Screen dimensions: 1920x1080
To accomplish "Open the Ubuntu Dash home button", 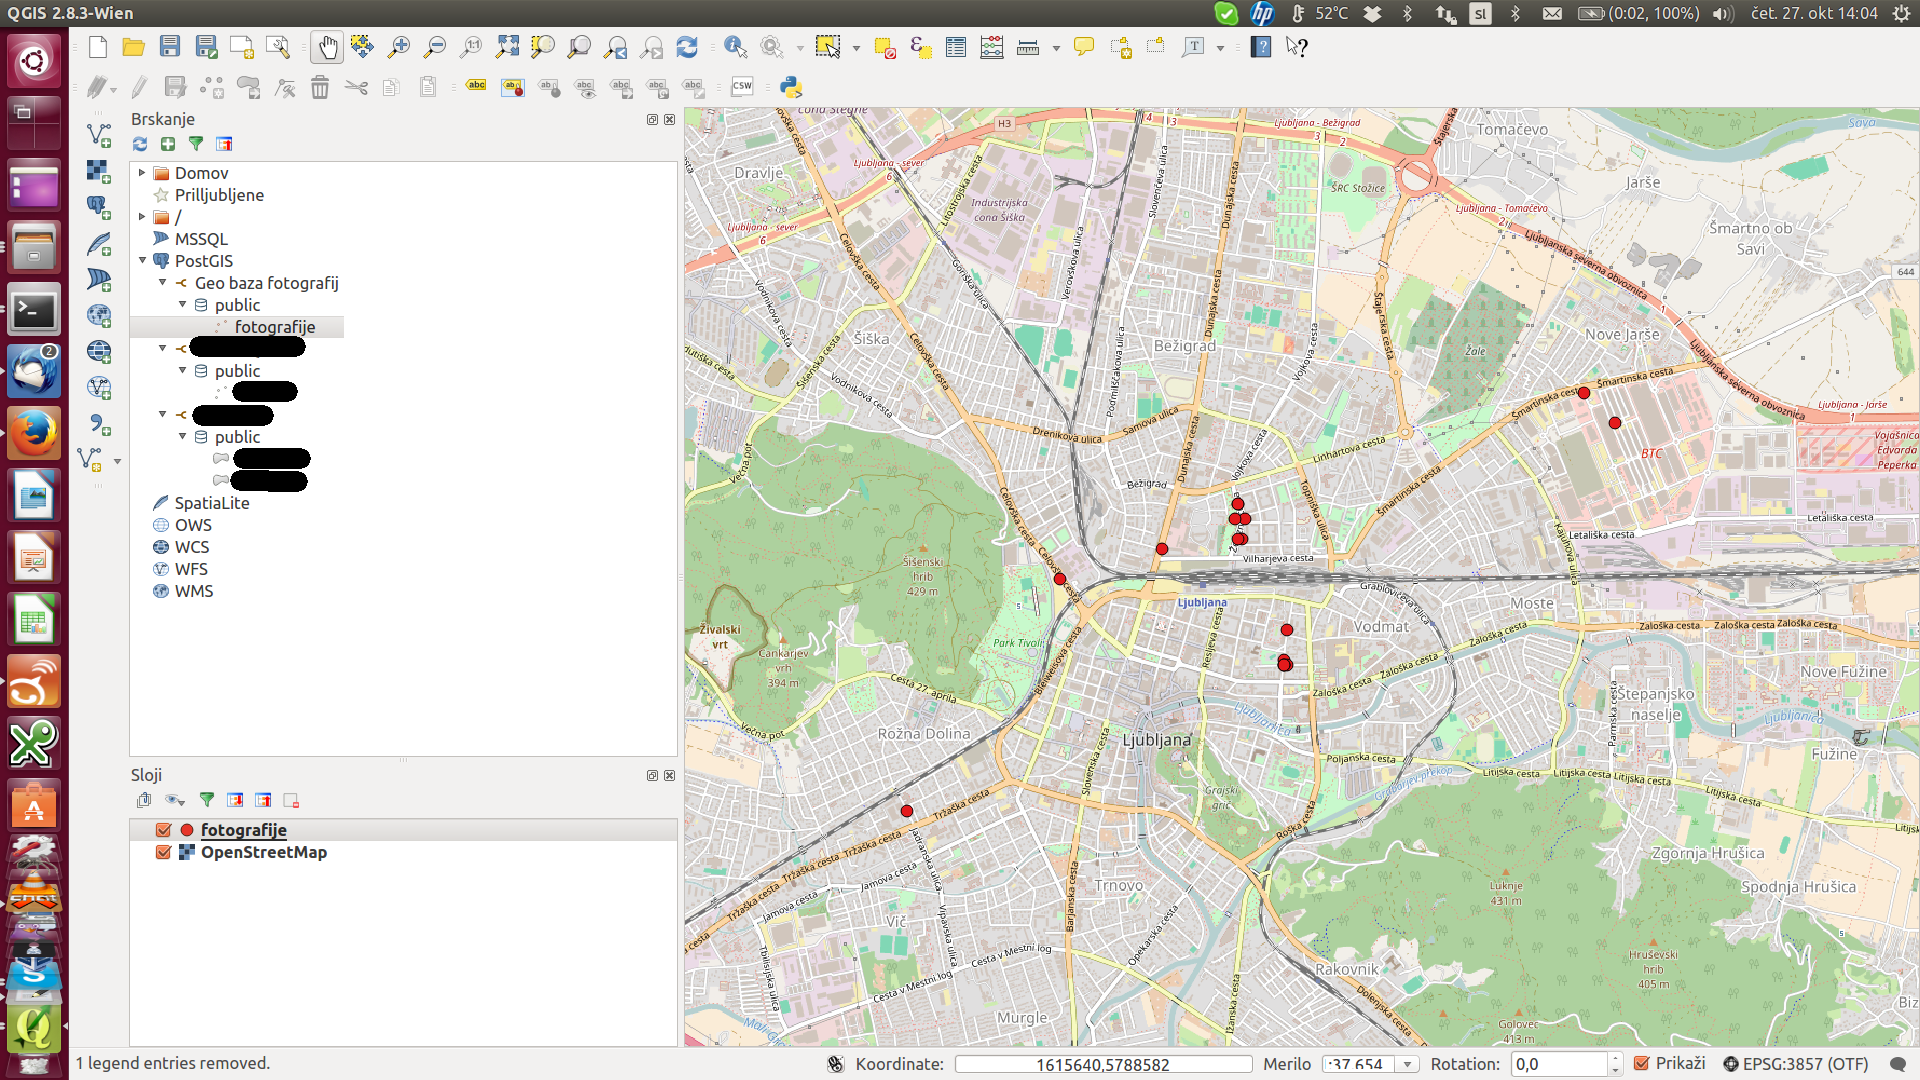I will (x=34, y=61).
